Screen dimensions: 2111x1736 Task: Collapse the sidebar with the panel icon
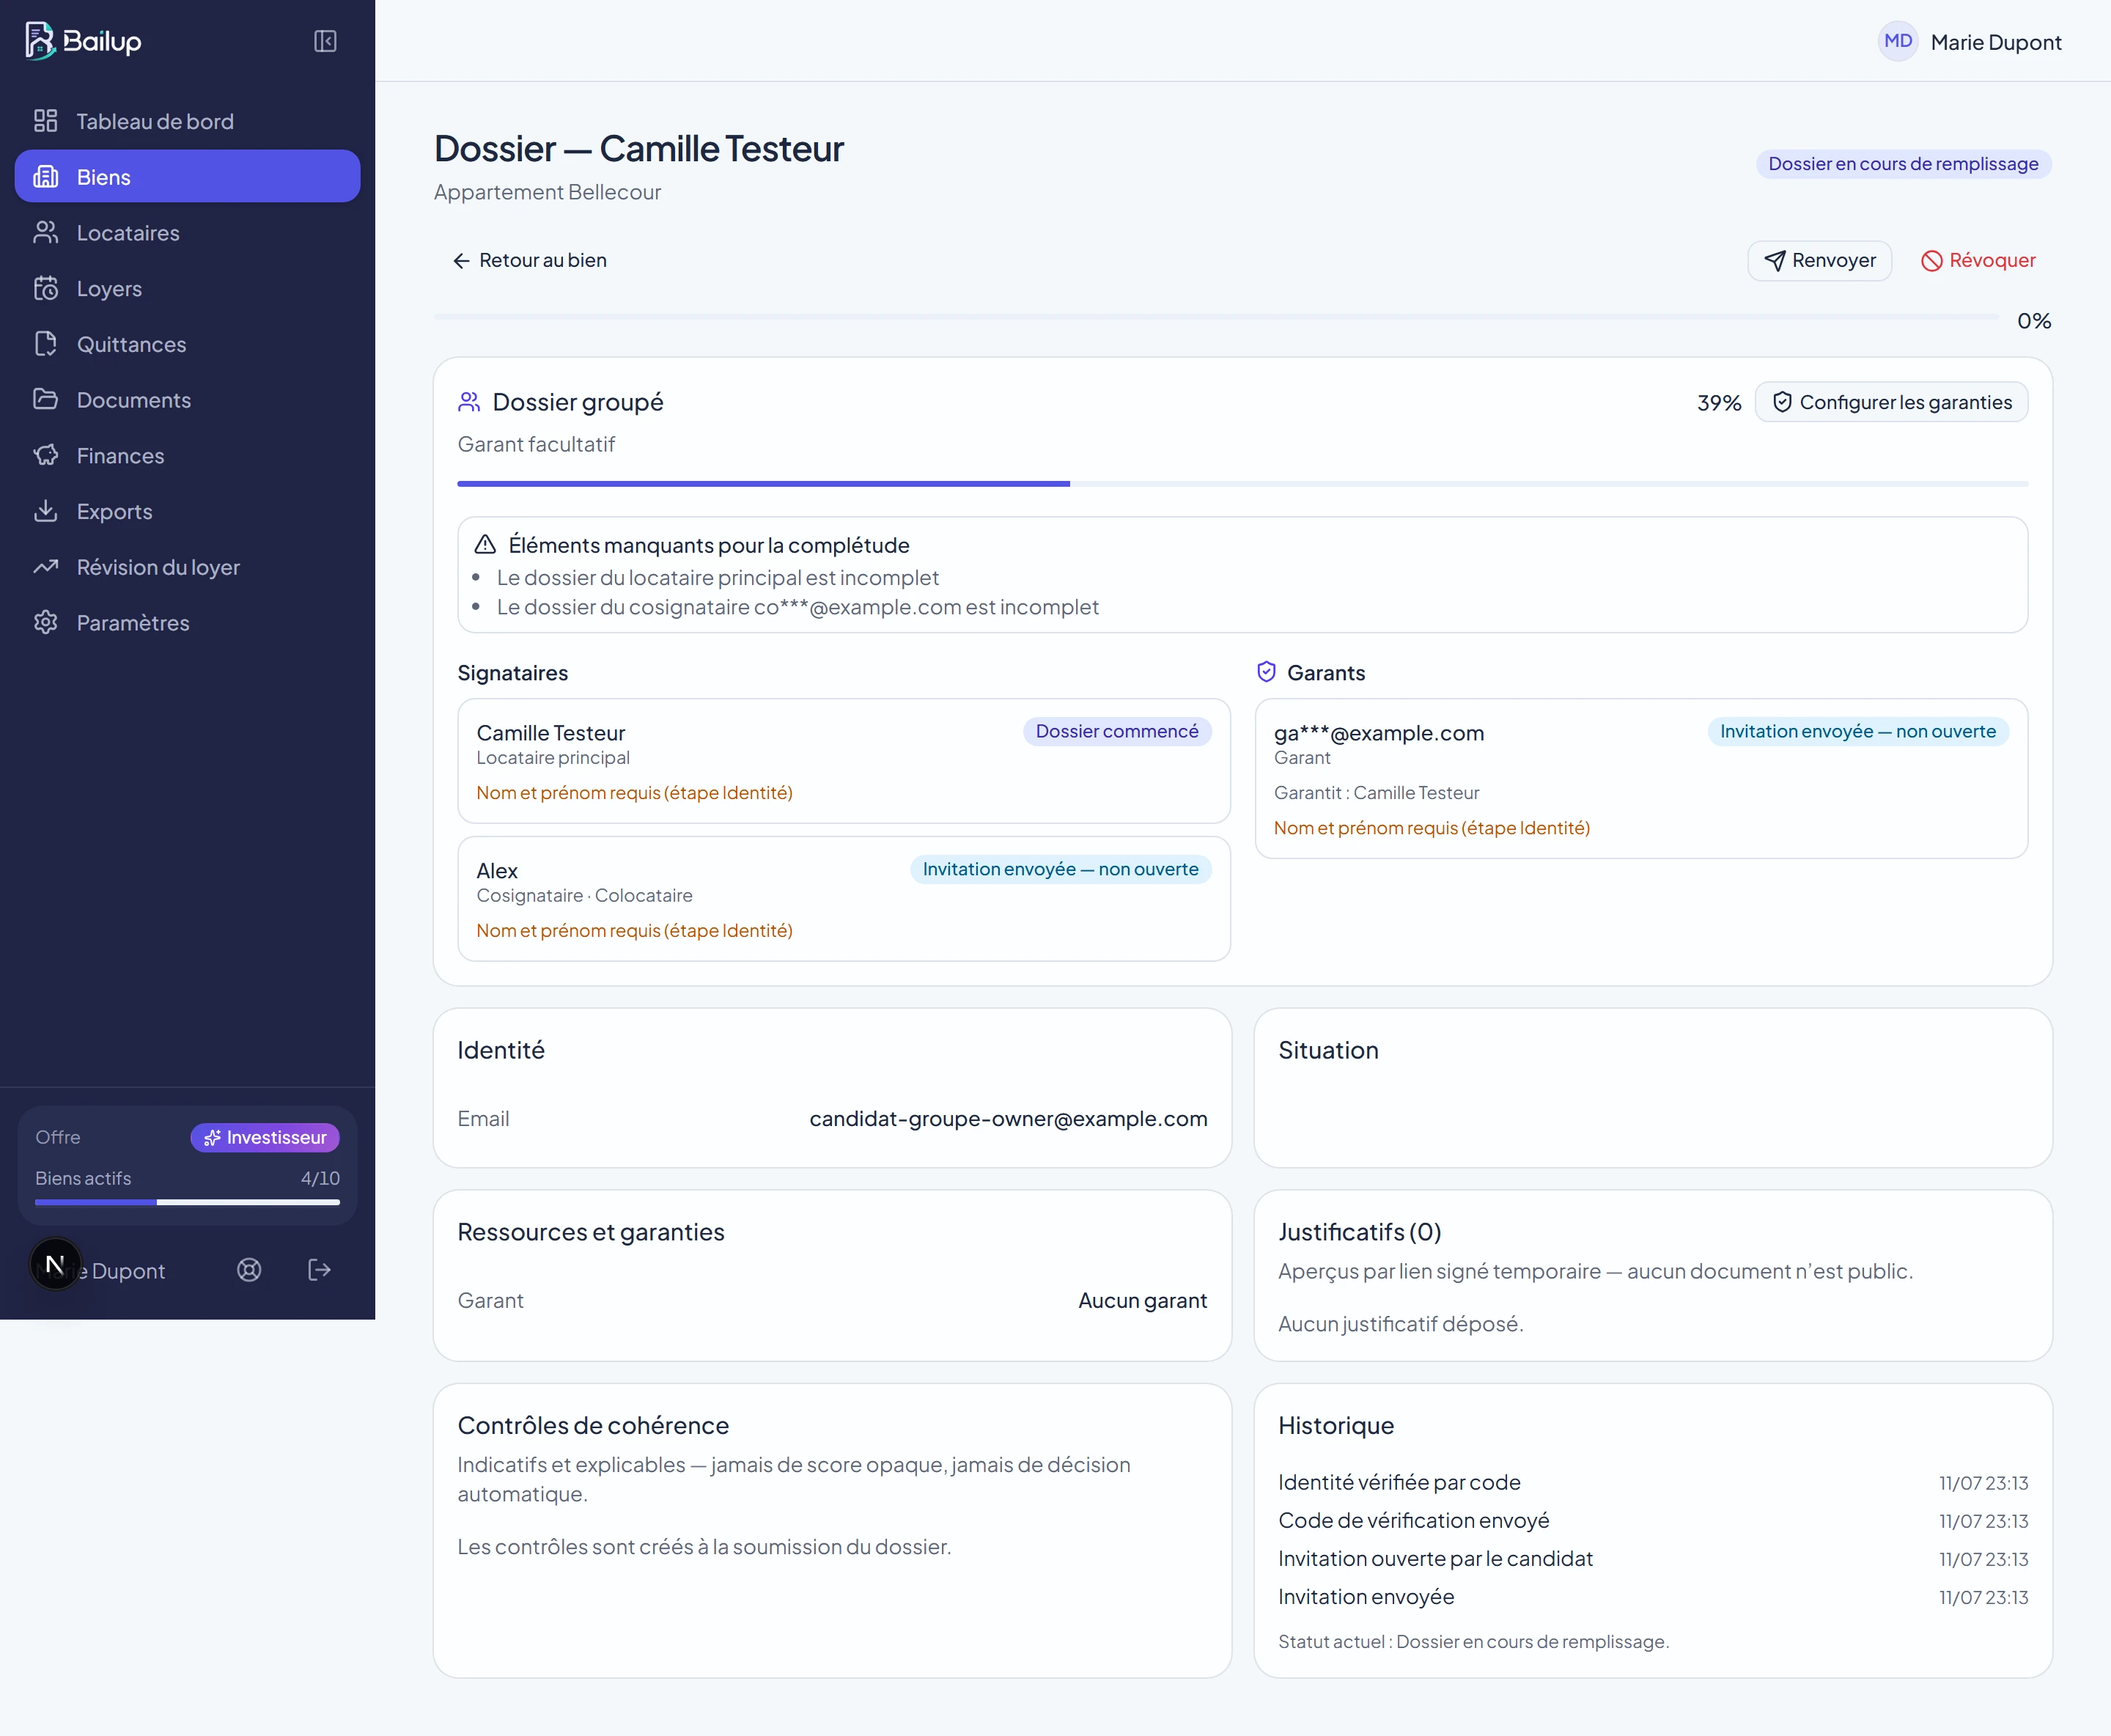325,41
